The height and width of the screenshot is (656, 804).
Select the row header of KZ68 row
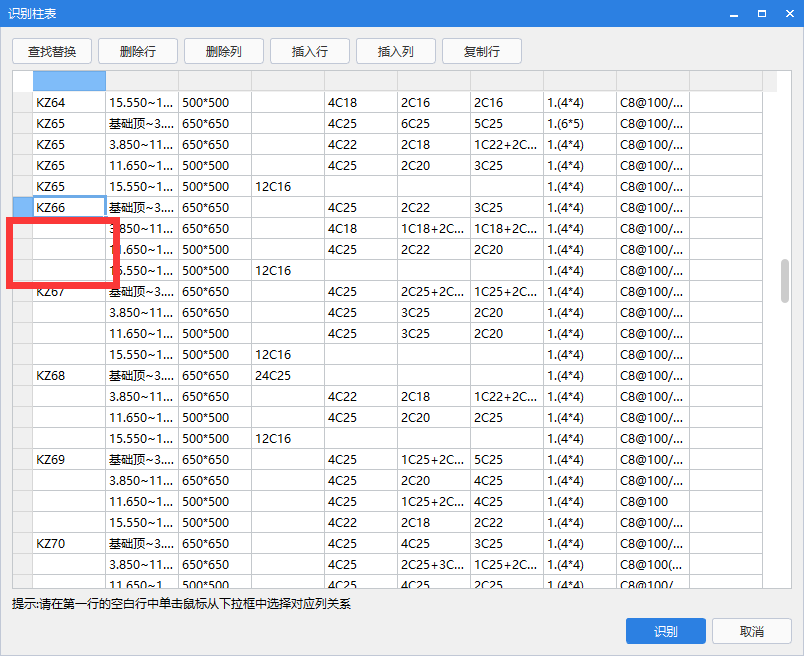point(23,376)
